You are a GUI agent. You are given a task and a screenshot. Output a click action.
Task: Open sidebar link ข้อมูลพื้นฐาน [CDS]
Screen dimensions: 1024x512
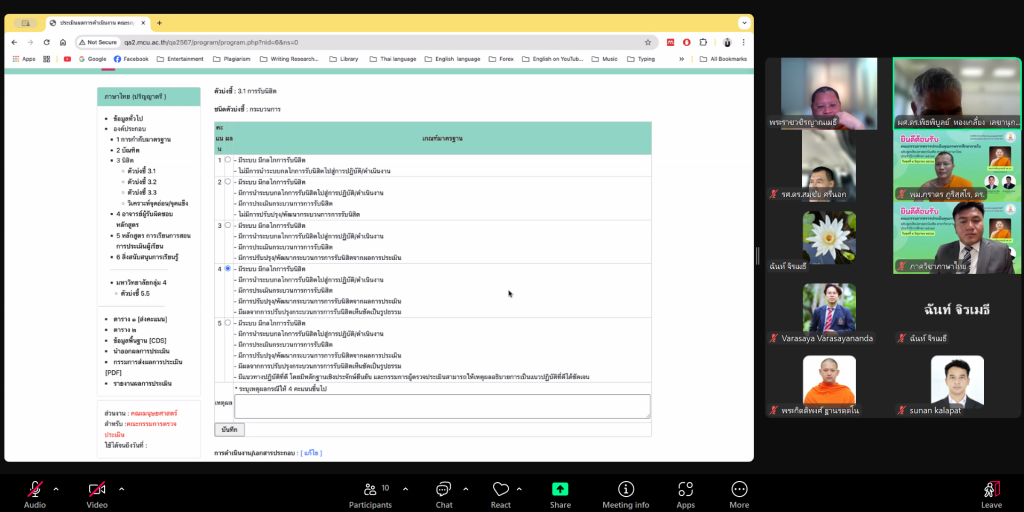point(140,340)
